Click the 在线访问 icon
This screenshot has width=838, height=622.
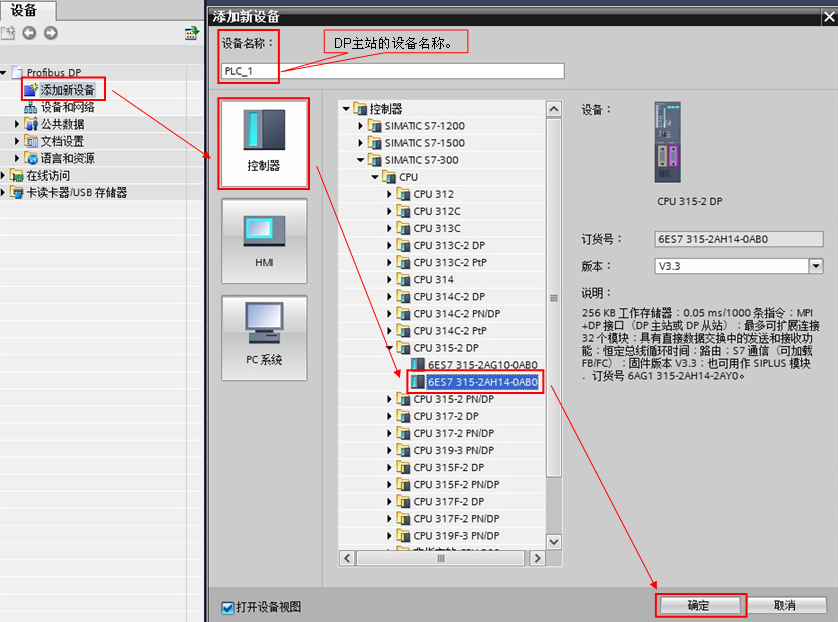17,175
